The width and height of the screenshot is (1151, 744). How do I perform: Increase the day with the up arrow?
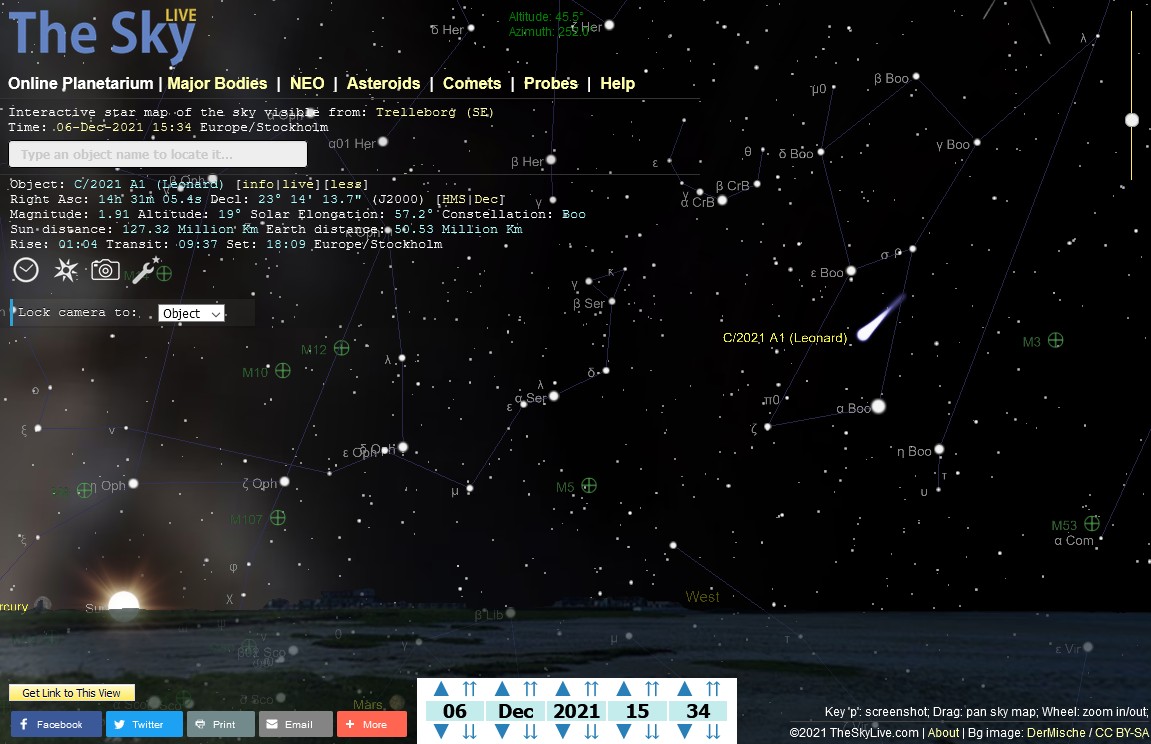coord(441,689)
